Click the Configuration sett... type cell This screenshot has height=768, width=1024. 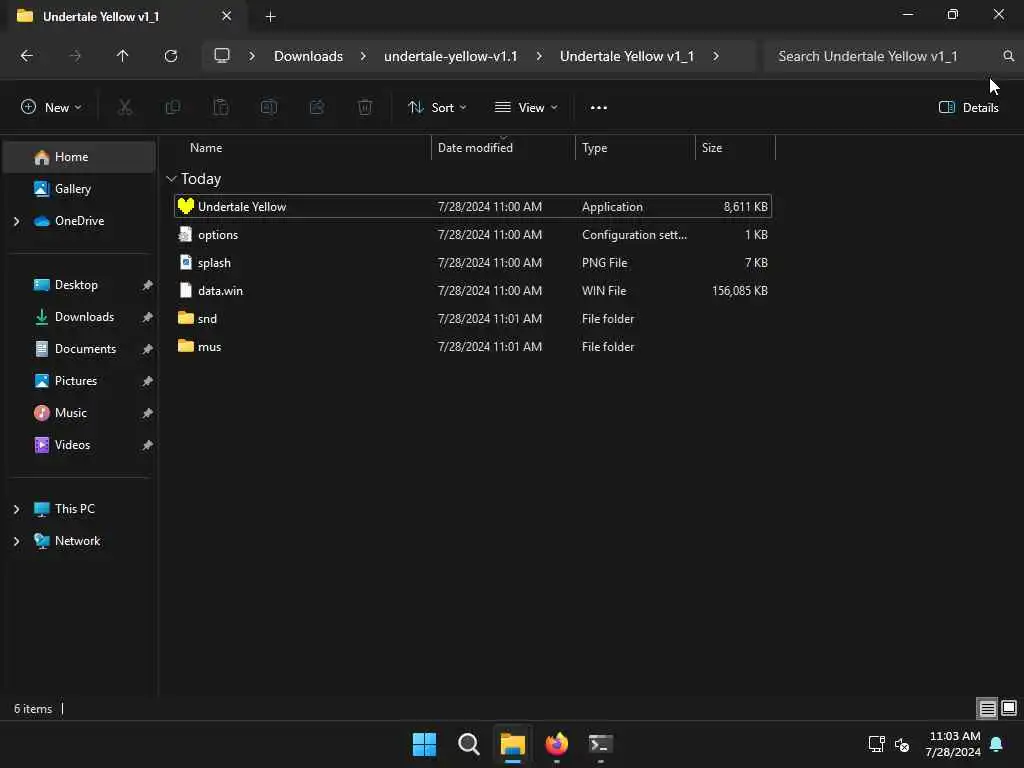click(x=634, y=234)
